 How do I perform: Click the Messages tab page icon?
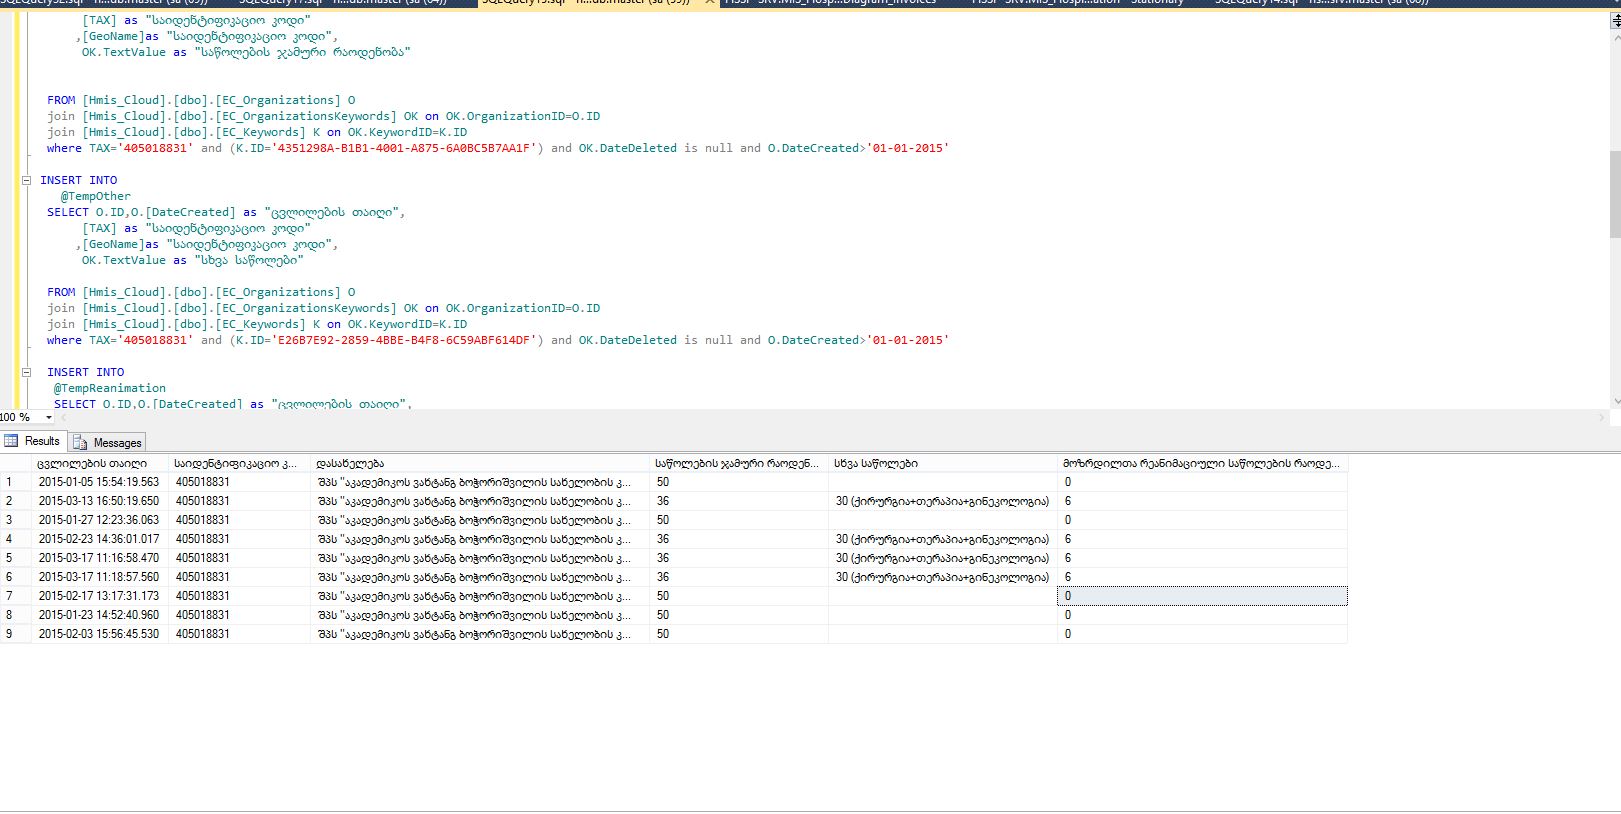(x=81, y=443)
